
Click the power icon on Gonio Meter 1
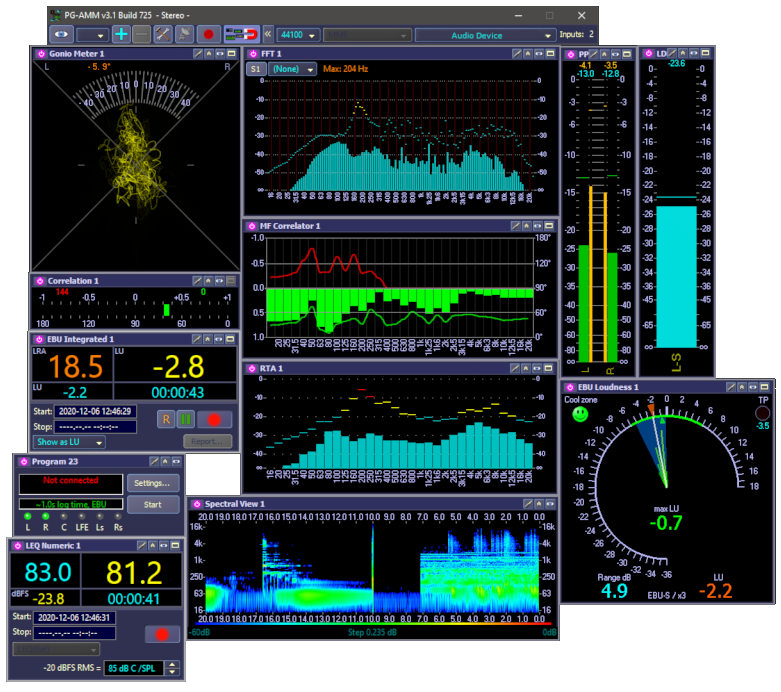tap(41, 53)
